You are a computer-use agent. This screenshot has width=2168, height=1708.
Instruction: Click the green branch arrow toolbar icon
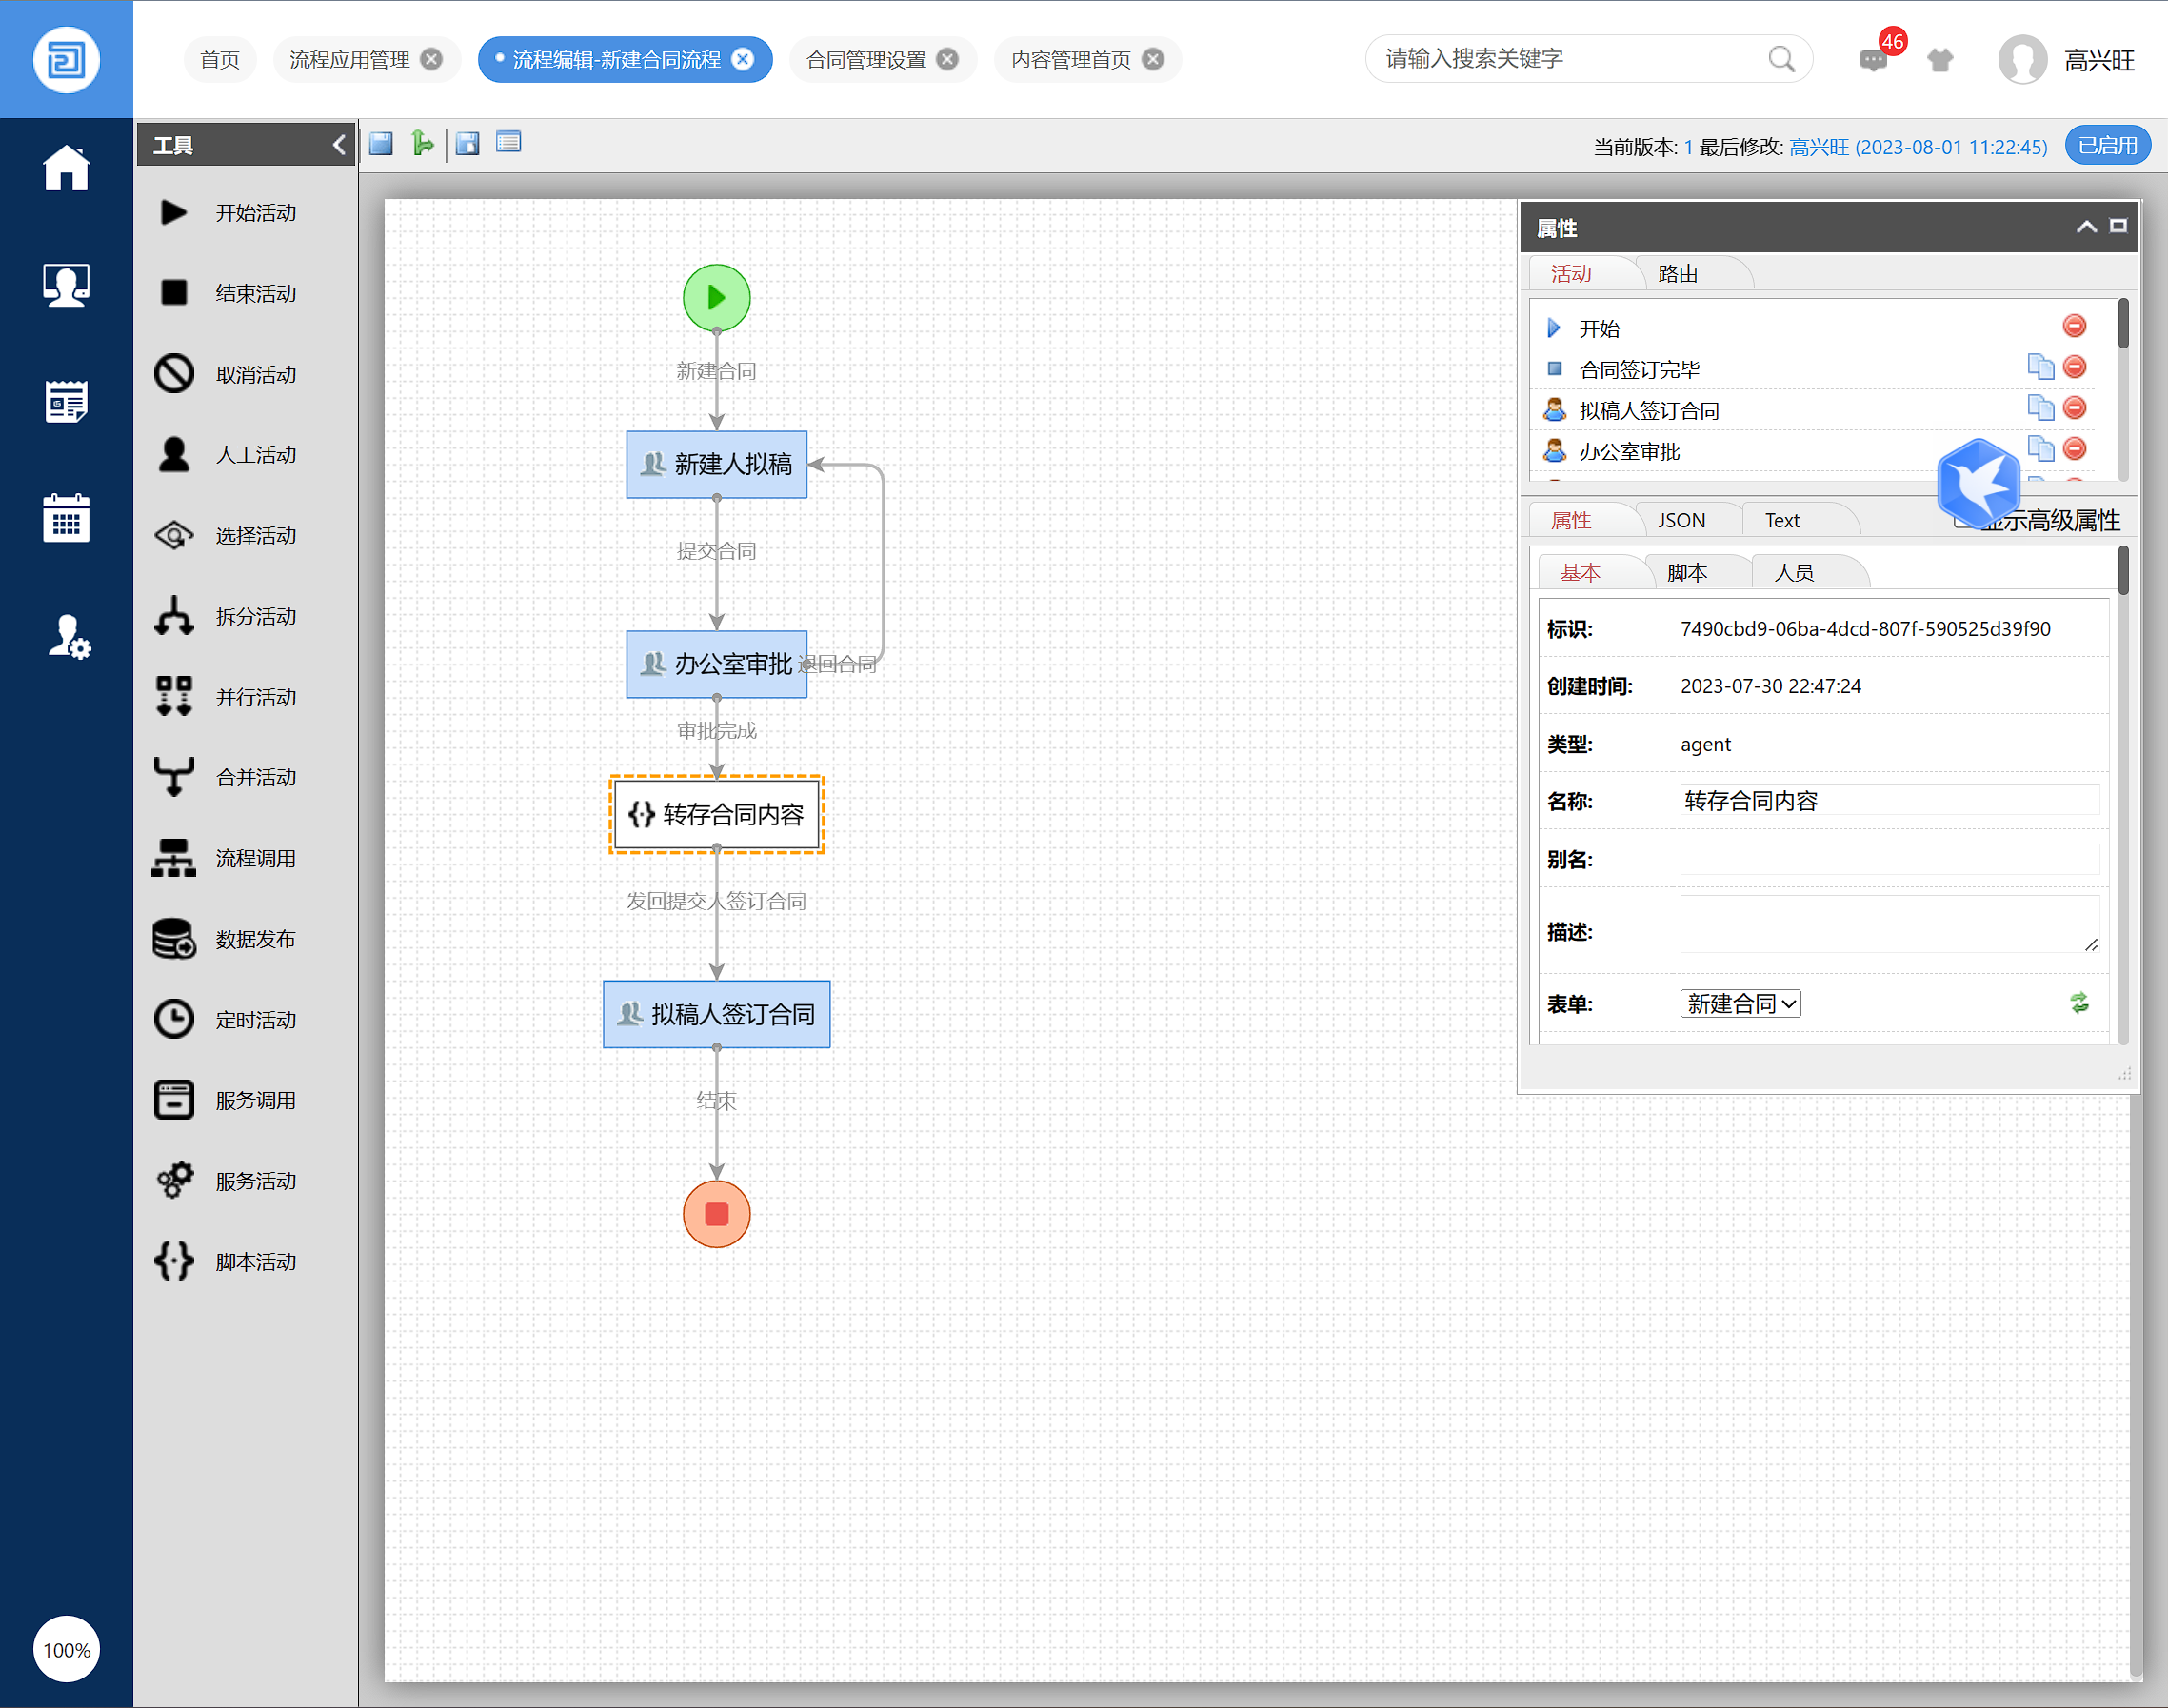[x=422, y=143]
